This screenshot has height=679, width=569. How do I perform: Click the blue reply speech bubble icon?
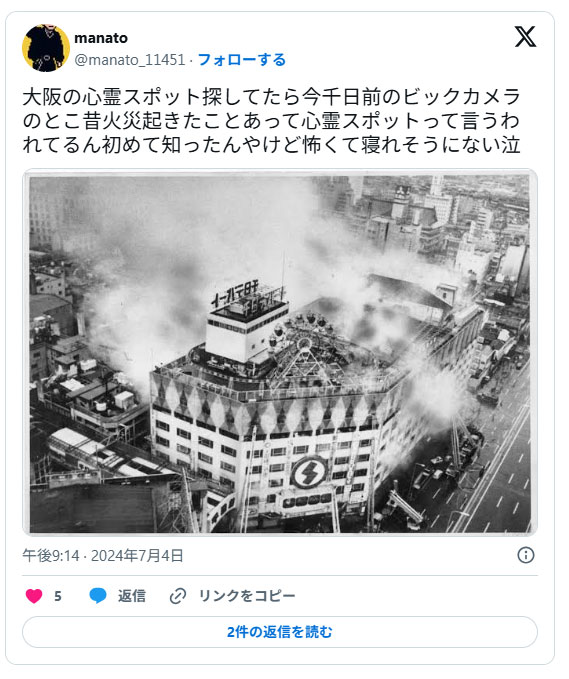[98, 596]
